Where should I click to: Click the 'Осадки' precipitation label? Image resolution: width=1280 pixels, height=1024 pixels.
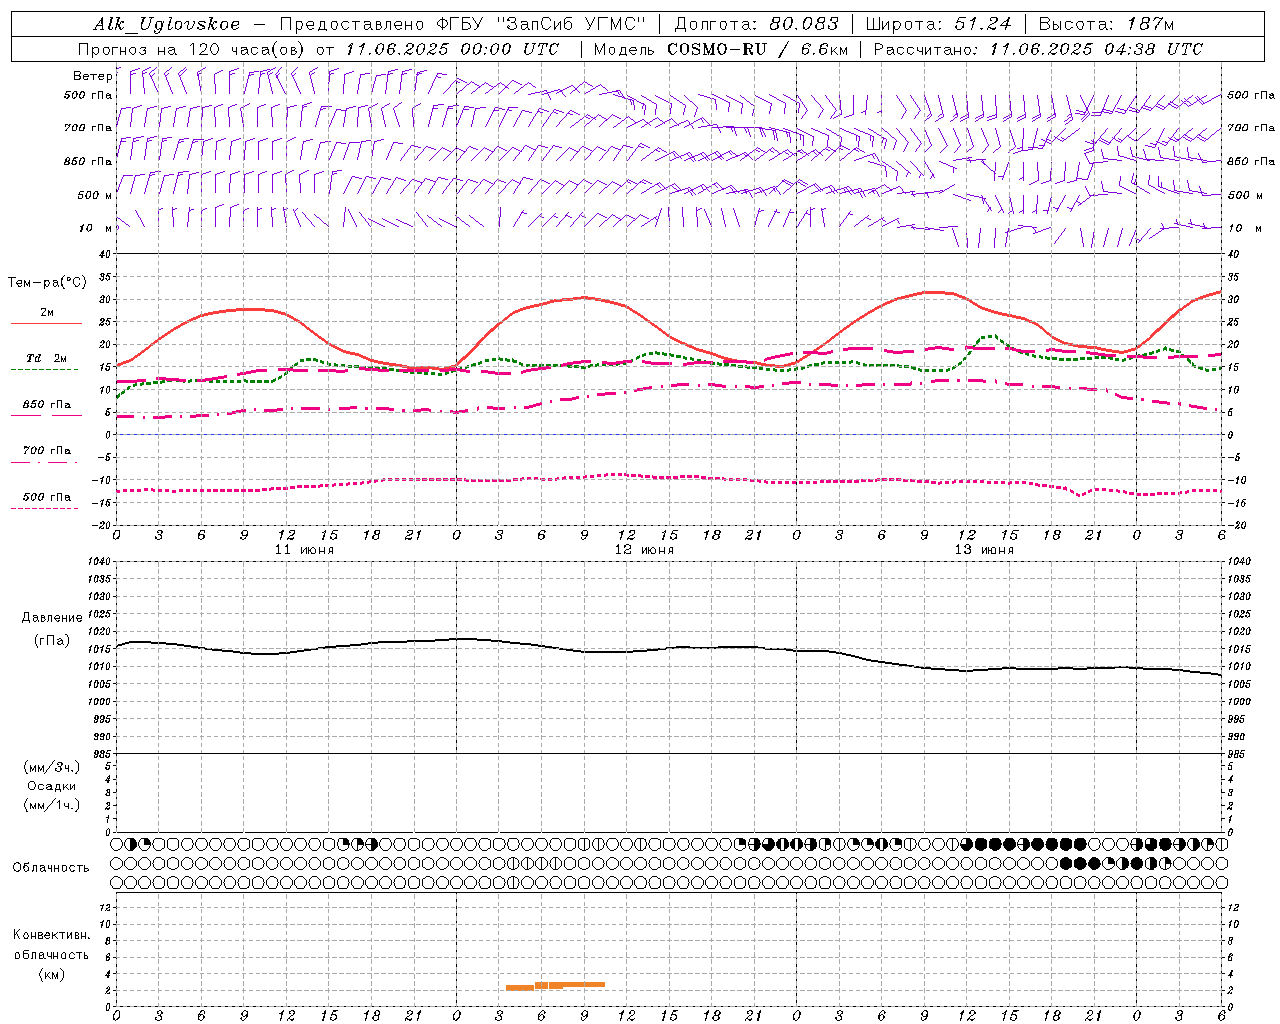(x=52, y=786)
